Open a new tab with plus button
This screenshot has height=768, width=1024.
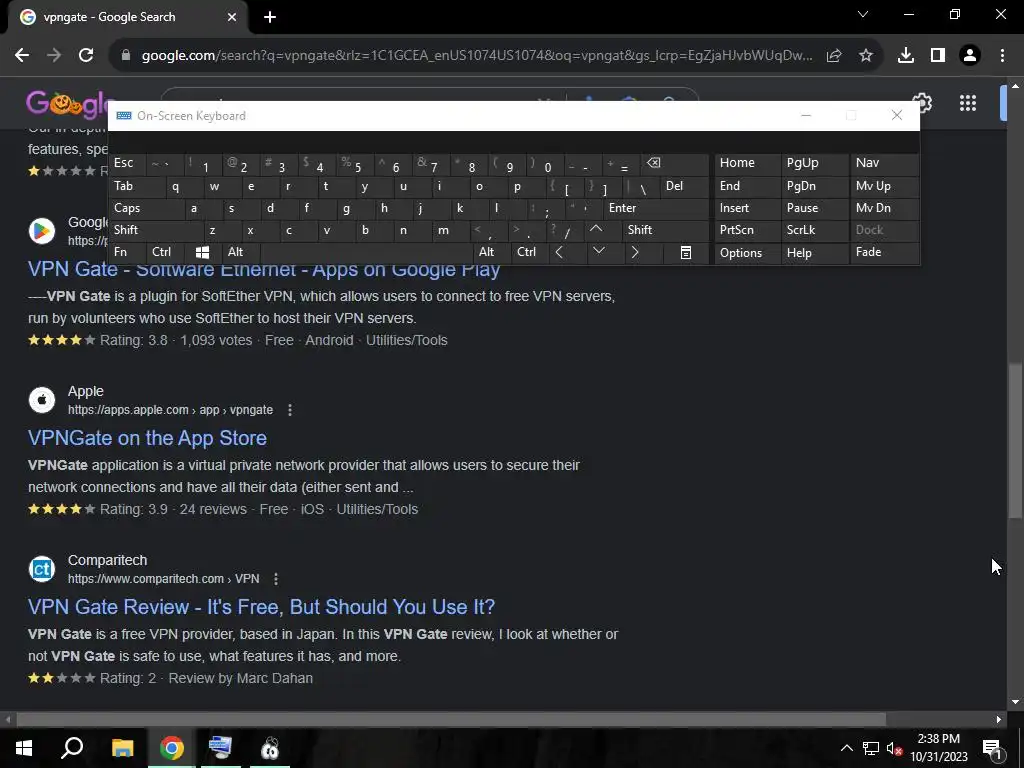click(270, 17)
